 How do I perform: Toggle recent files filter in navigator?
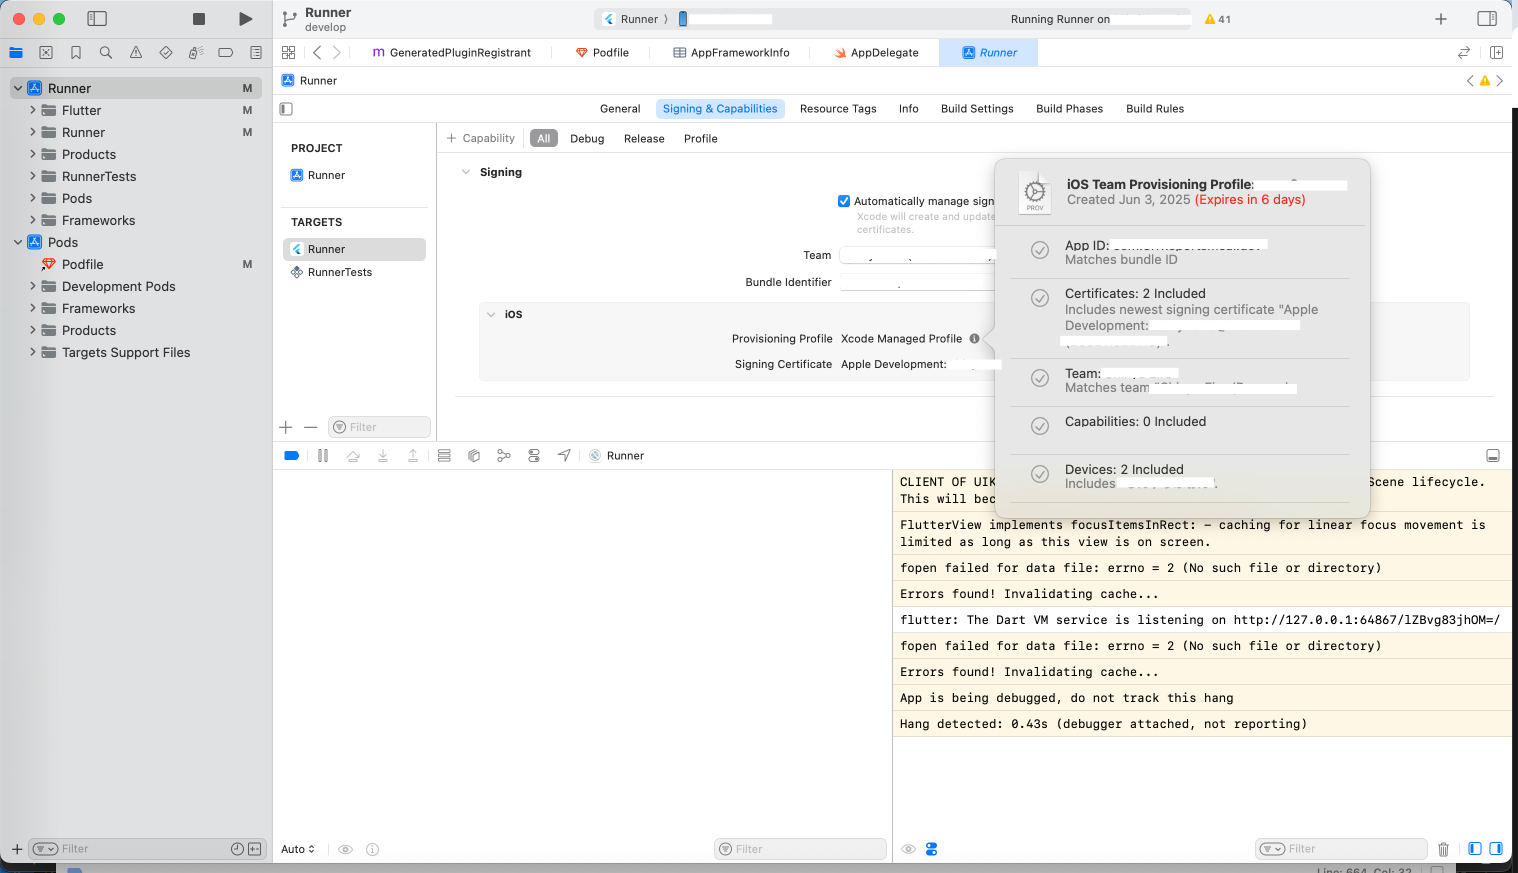[237, 849]
